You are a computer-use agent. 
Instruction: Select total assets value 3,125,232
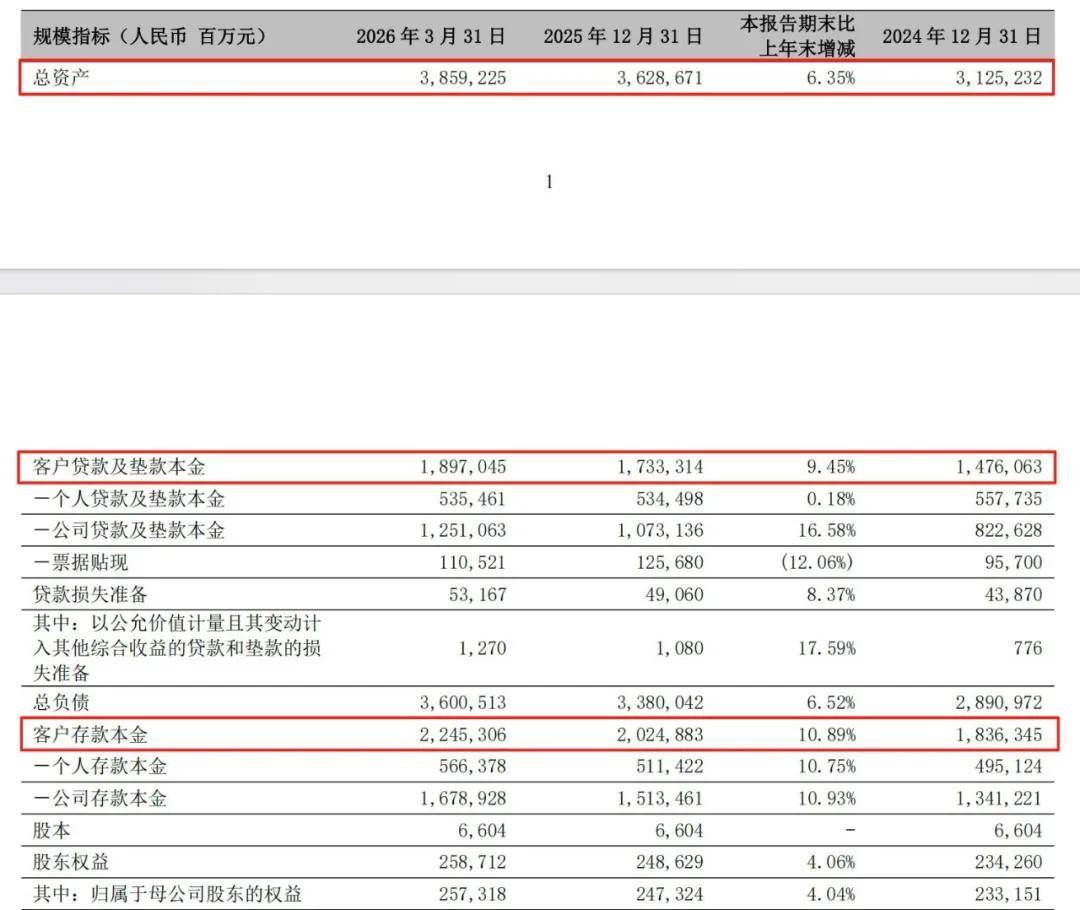(x=999, y=78)
